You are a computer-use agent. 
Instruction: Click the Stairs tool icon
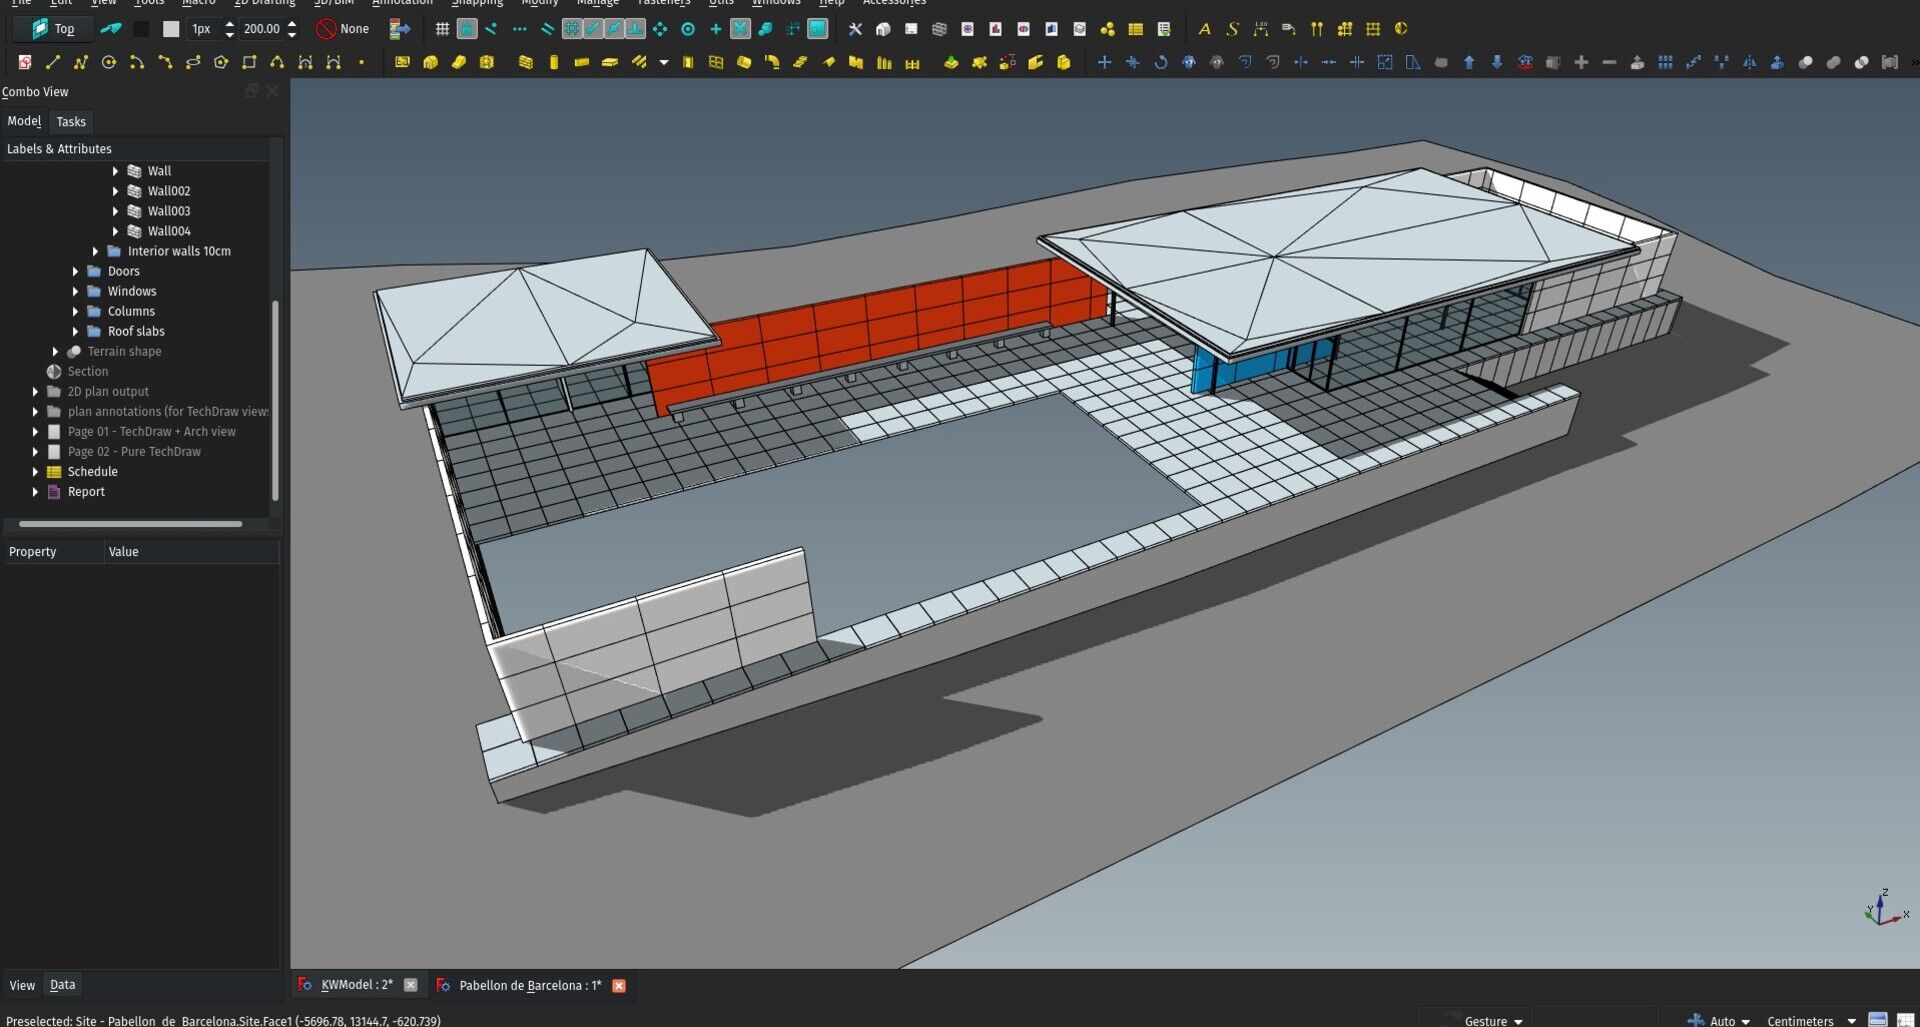(x=800, y=62)
